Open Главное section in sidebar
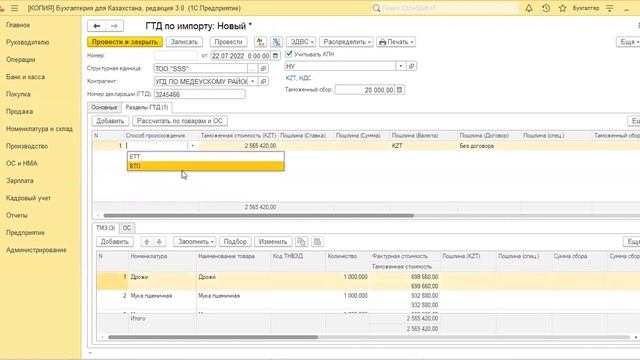The height and width of the screenshot is (360, 640). click(18, 25)
